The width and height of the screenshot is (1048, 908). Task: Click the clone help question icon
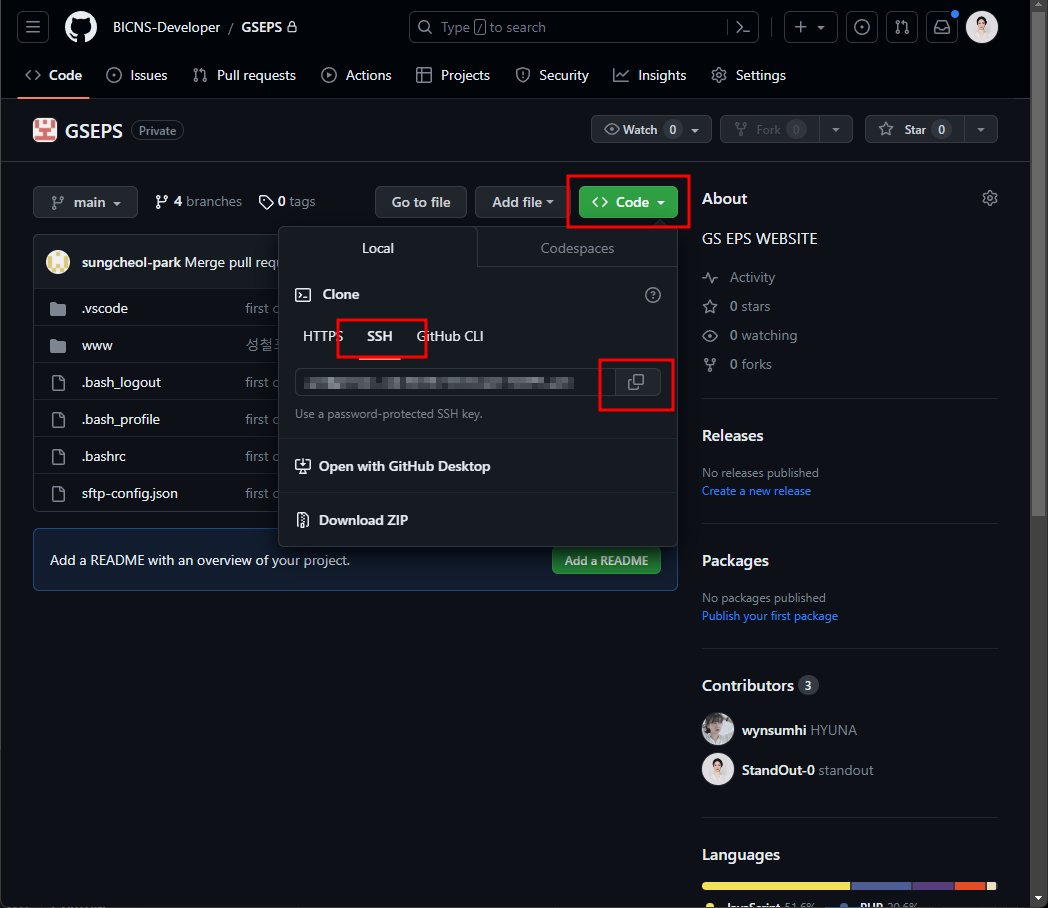652,295
